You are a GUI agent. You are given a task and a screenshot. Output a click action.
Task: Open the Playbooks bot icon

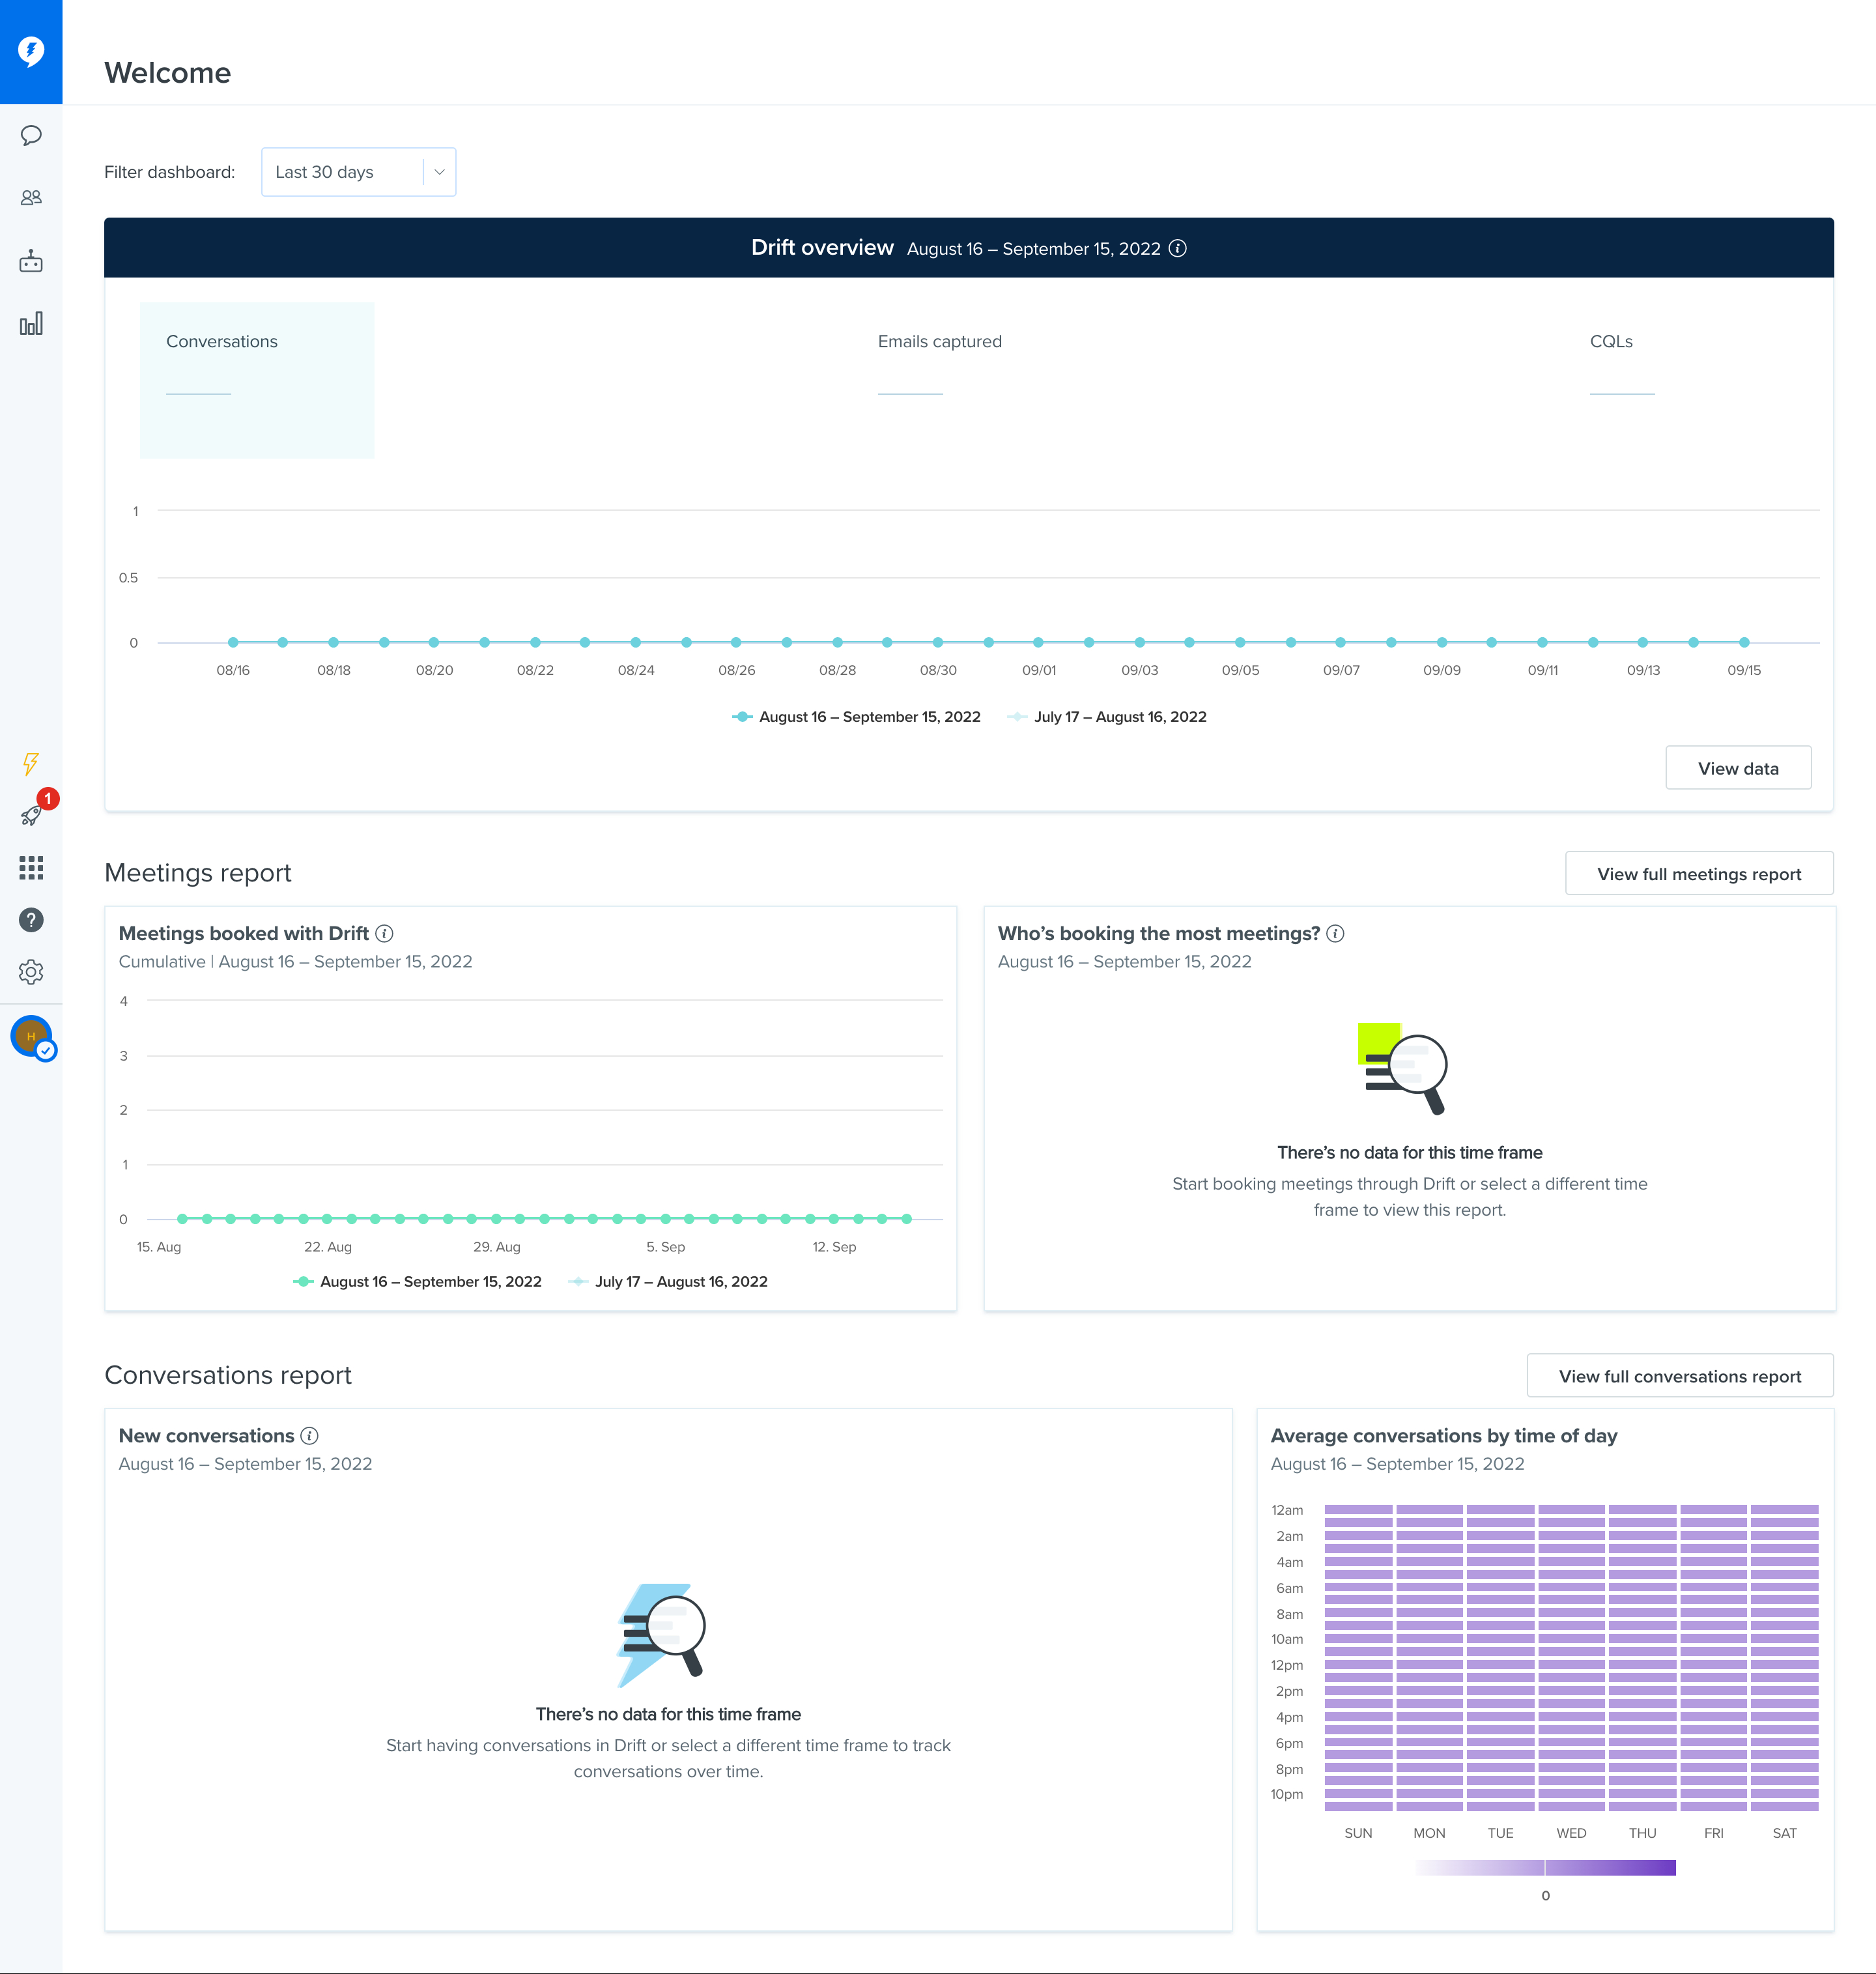(x=31, y=261)
